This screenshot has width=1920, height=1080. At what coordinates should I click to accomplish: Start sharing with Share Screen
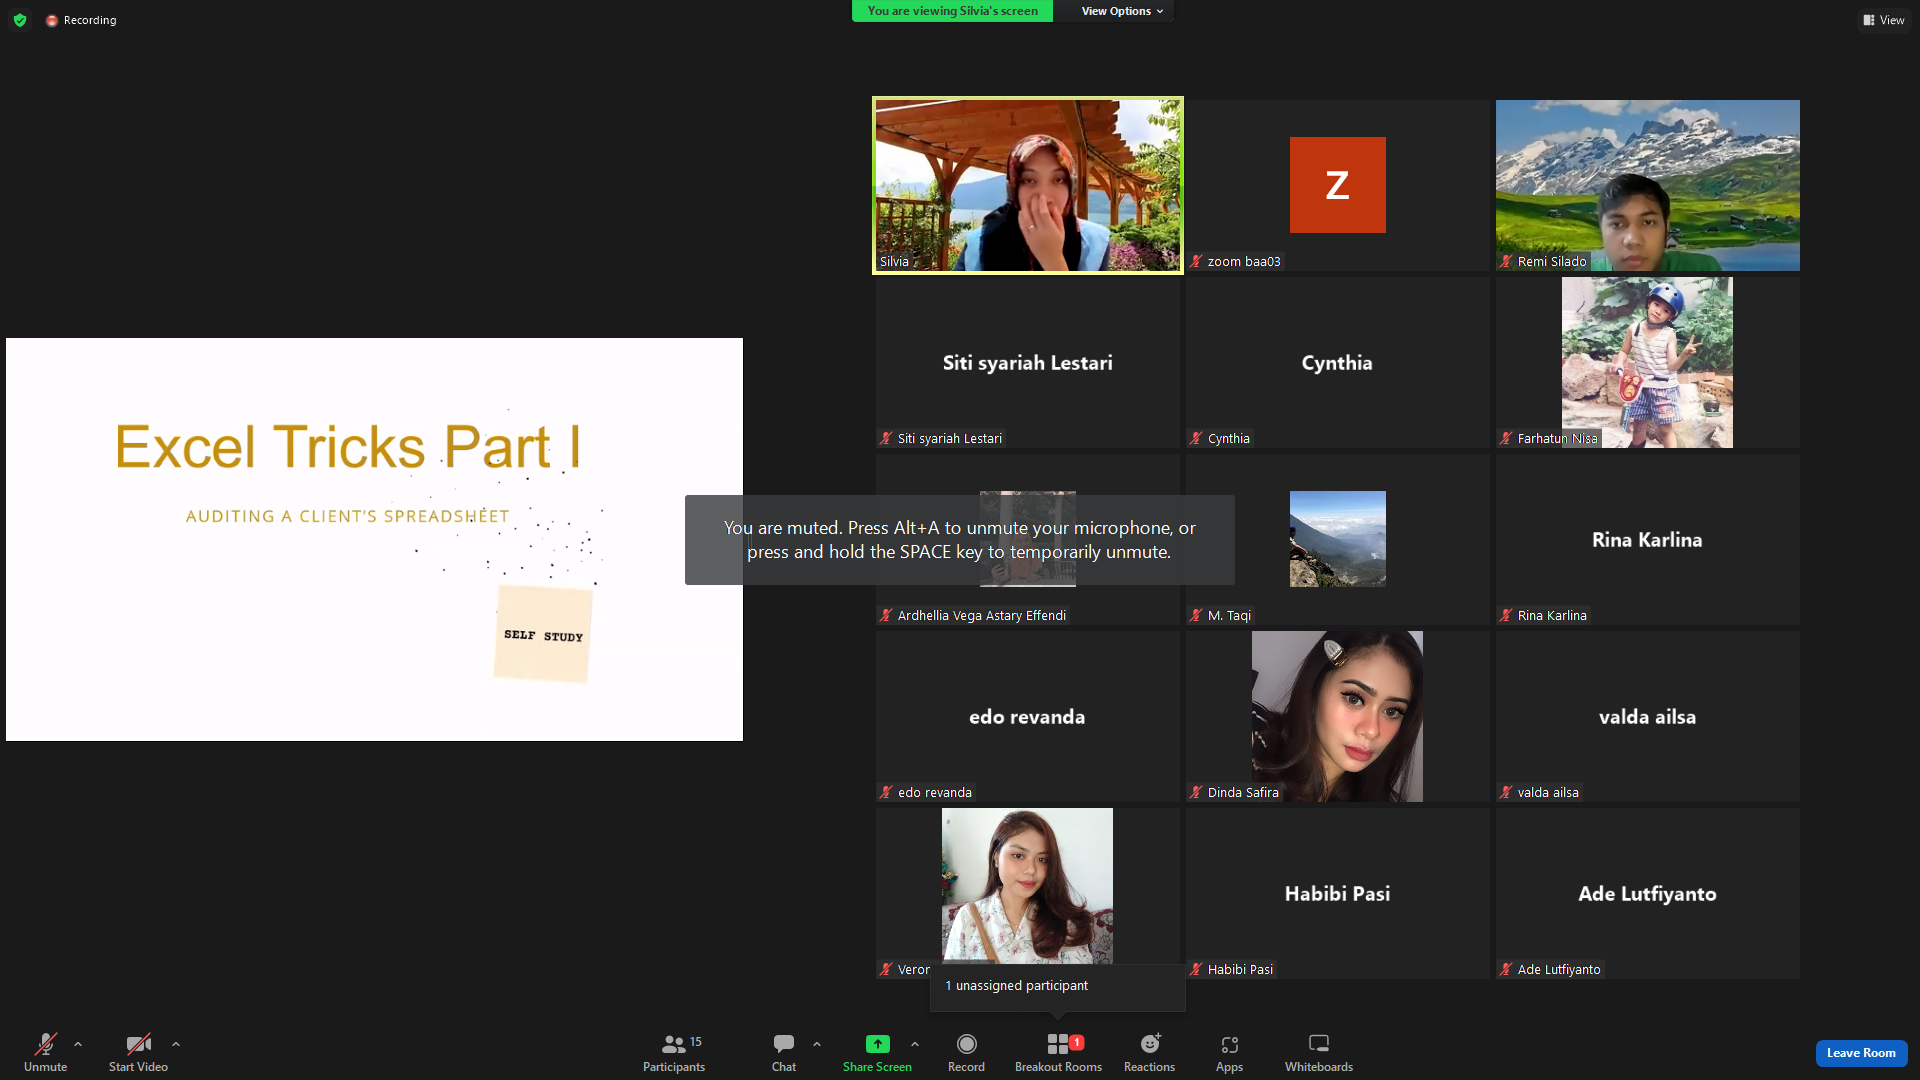coord(877,1052)
